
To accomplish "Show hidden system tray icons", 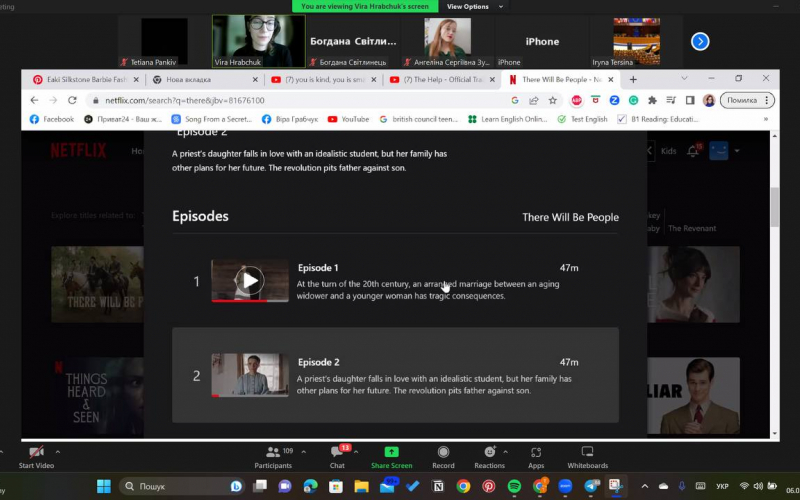I will click(644, 486).
